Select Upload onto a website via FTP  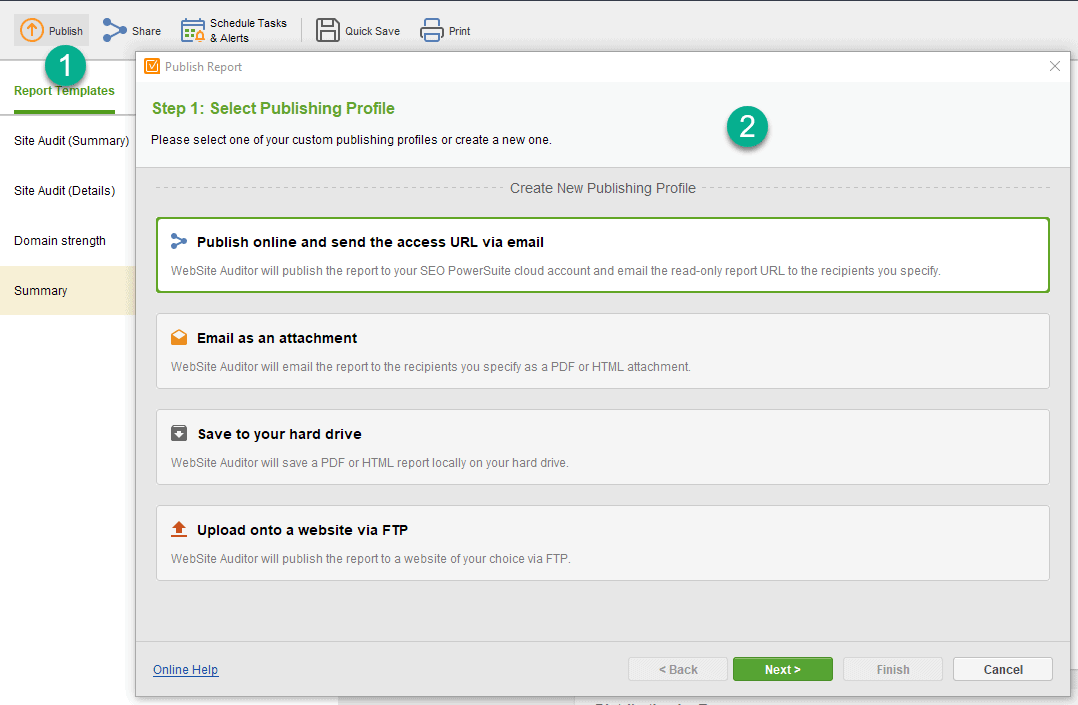pos(602,543)
